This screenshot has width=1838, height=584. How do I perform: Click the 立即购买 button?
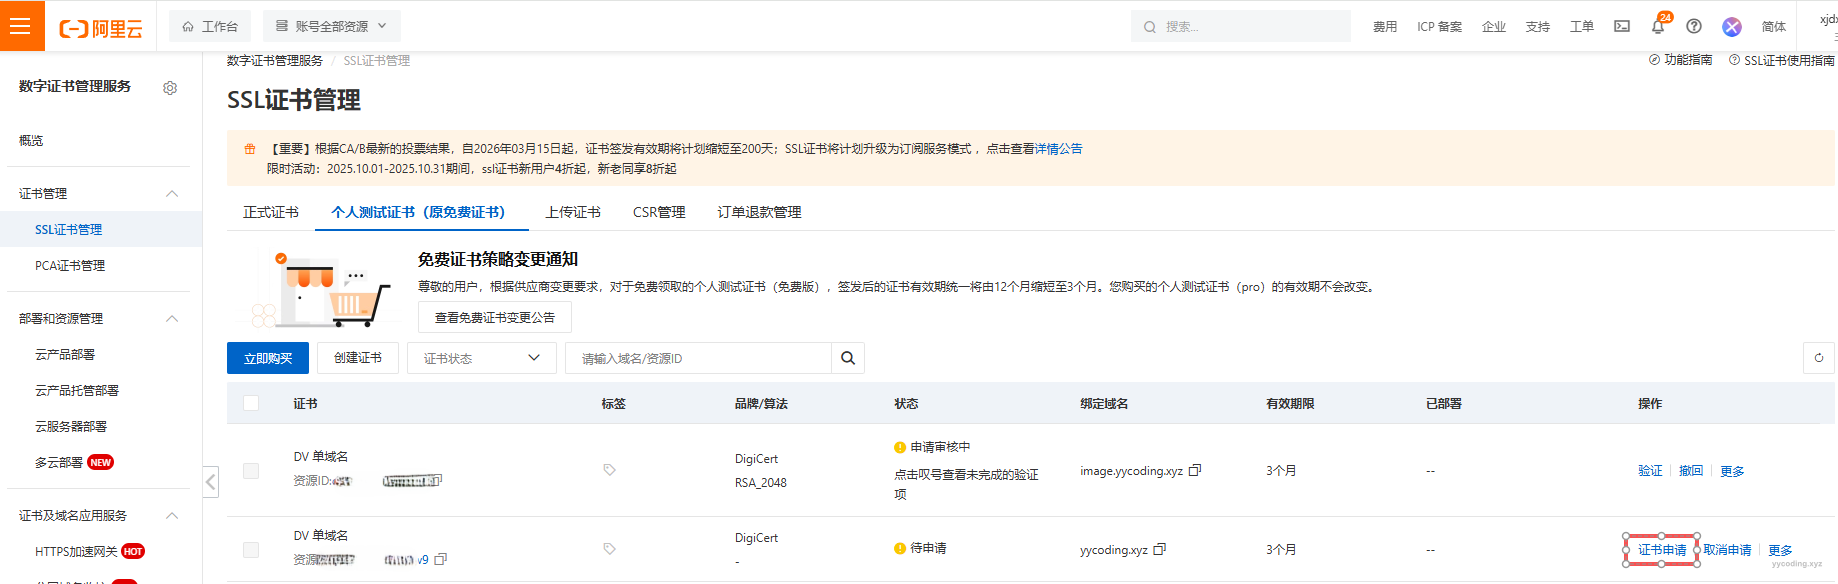[268, 358]
